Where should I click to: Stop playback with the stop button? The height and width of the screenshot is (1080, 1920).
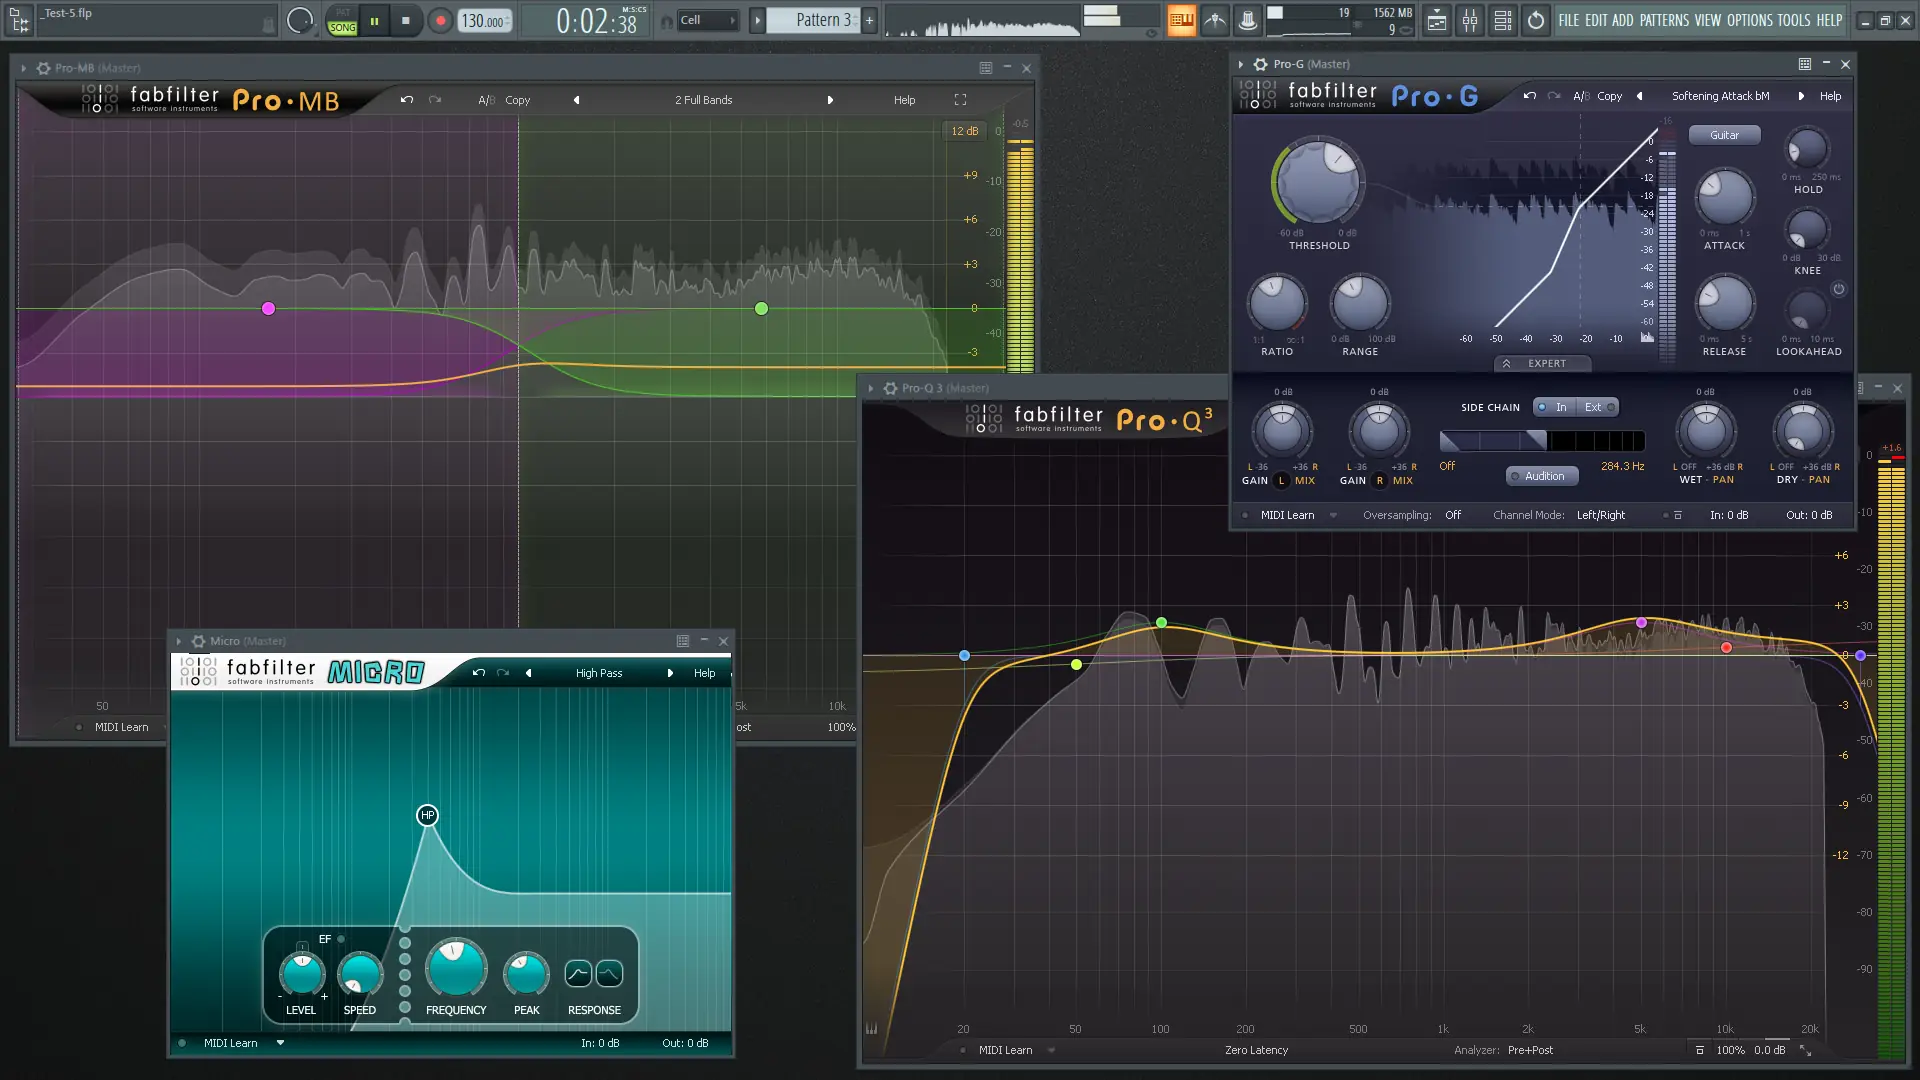(405, 20)
